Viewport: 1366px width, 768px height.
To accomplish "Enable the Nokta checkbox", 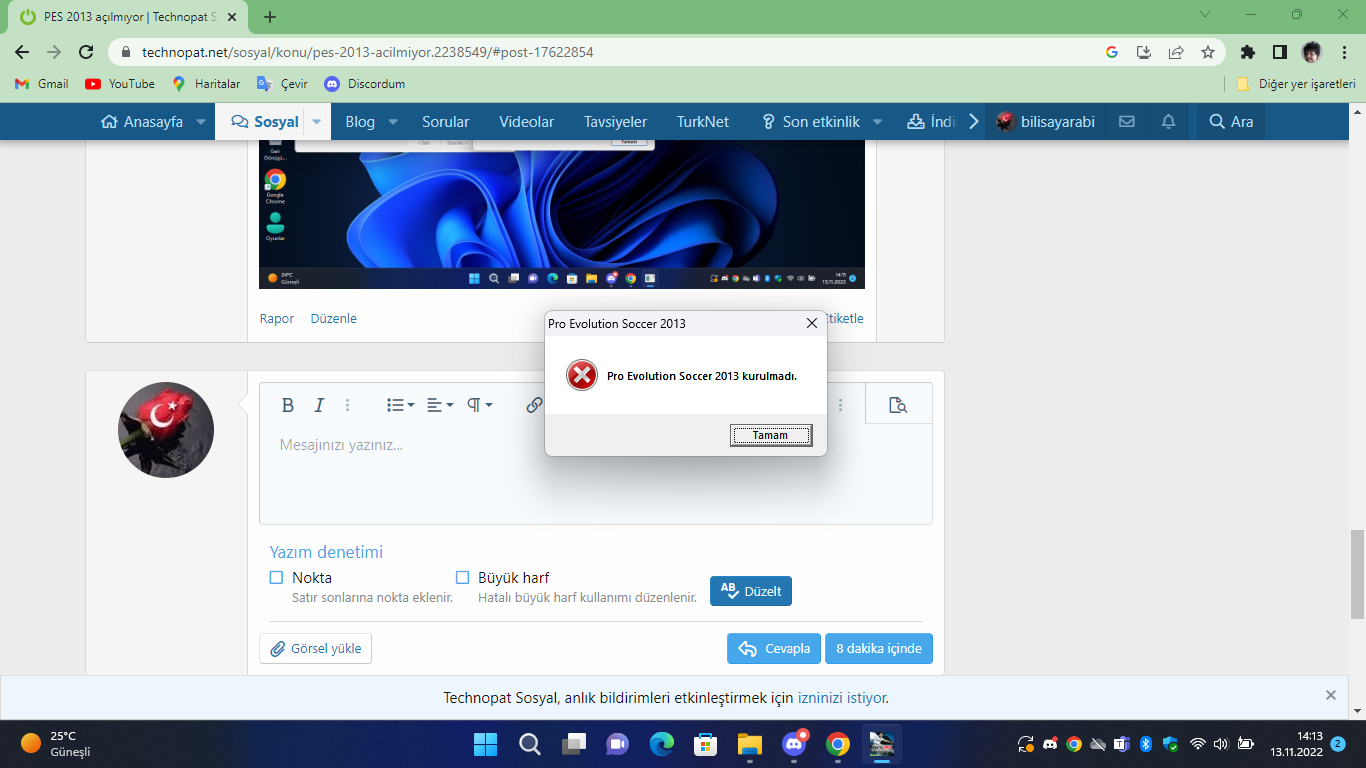I will [x=277, y=578].
